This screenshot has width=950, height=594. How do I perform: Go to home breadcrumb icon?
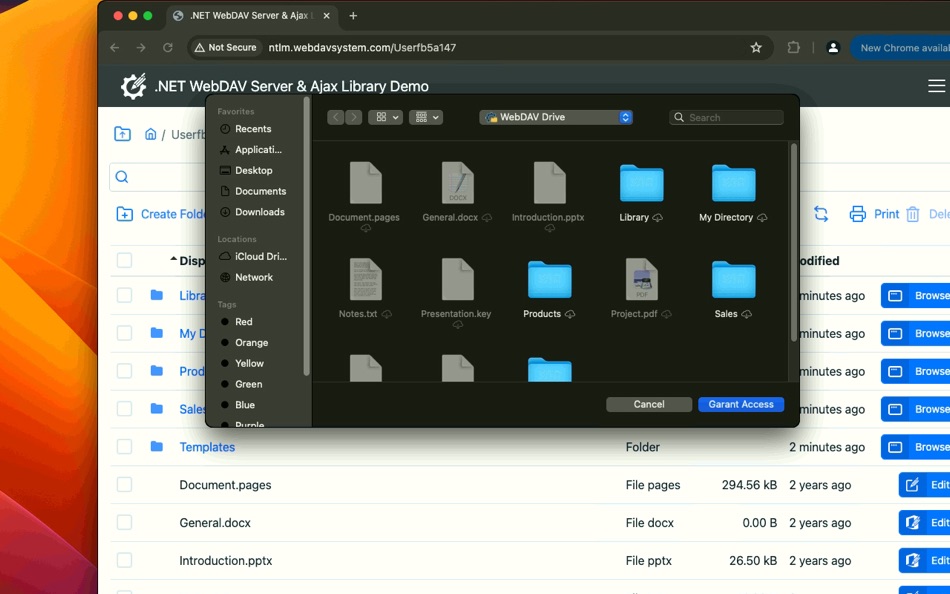150,134
